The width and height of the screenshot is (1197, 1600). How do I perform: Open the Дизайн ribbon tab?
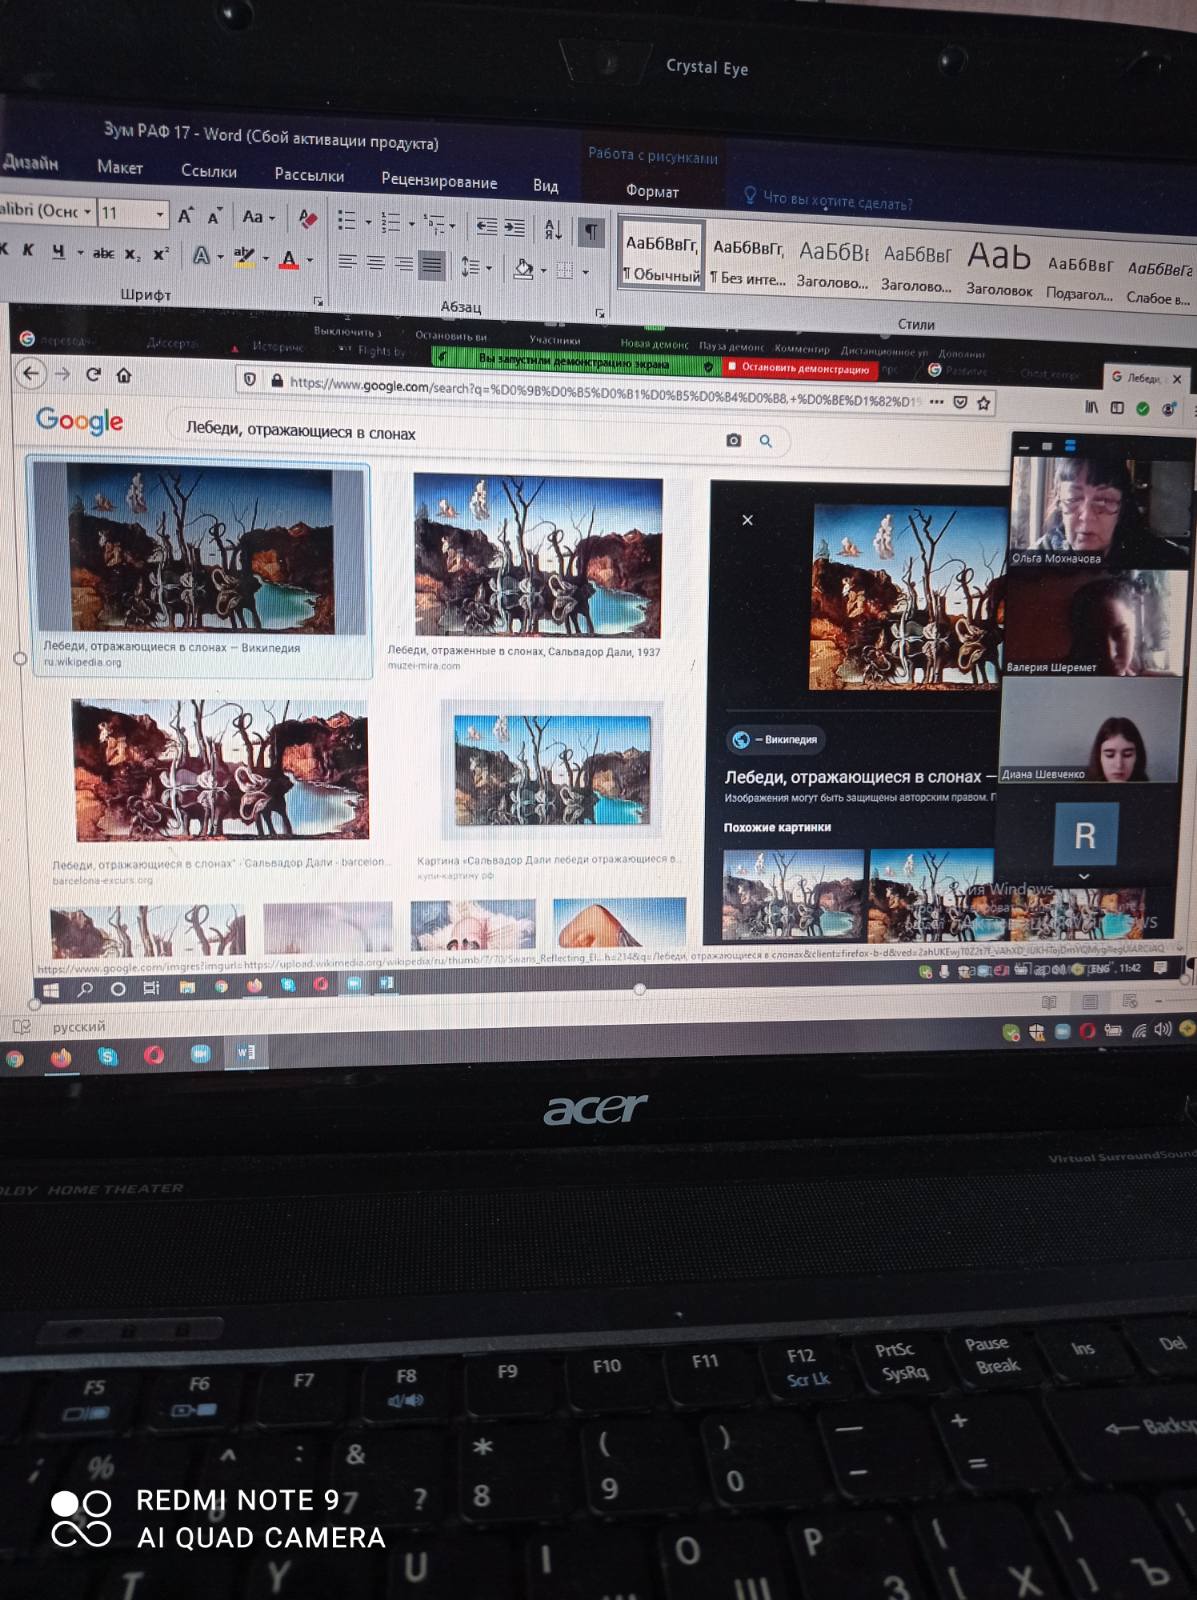coord(31,163)
